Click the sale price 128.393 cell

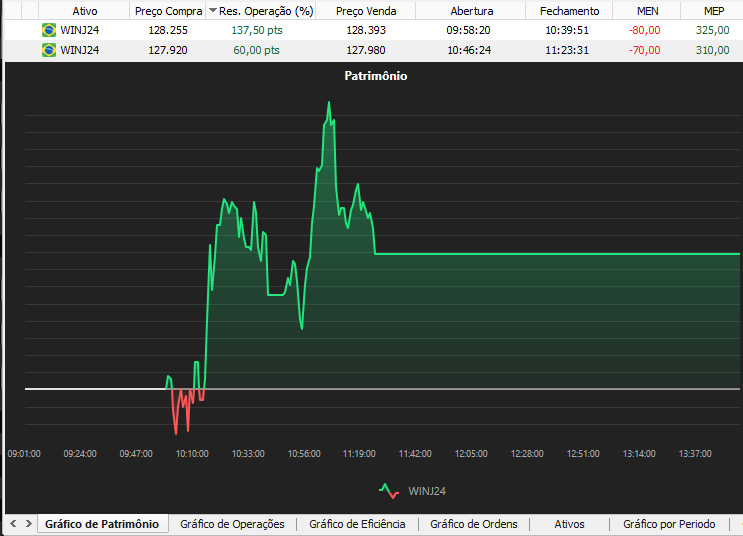point(366,30)
